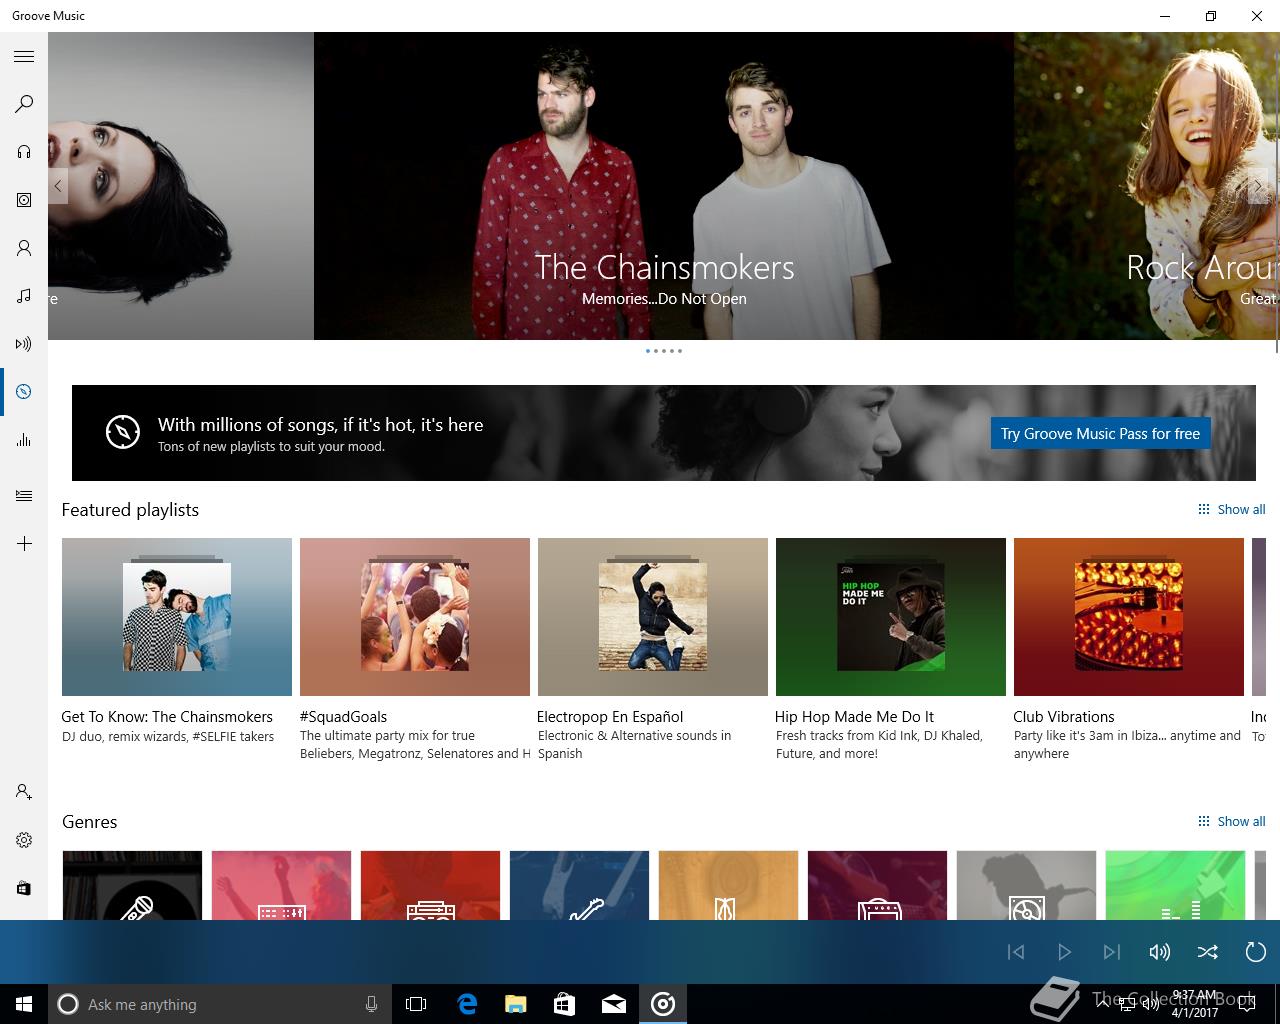
Task: Skip to the next track
Action: click(1112, 952)
